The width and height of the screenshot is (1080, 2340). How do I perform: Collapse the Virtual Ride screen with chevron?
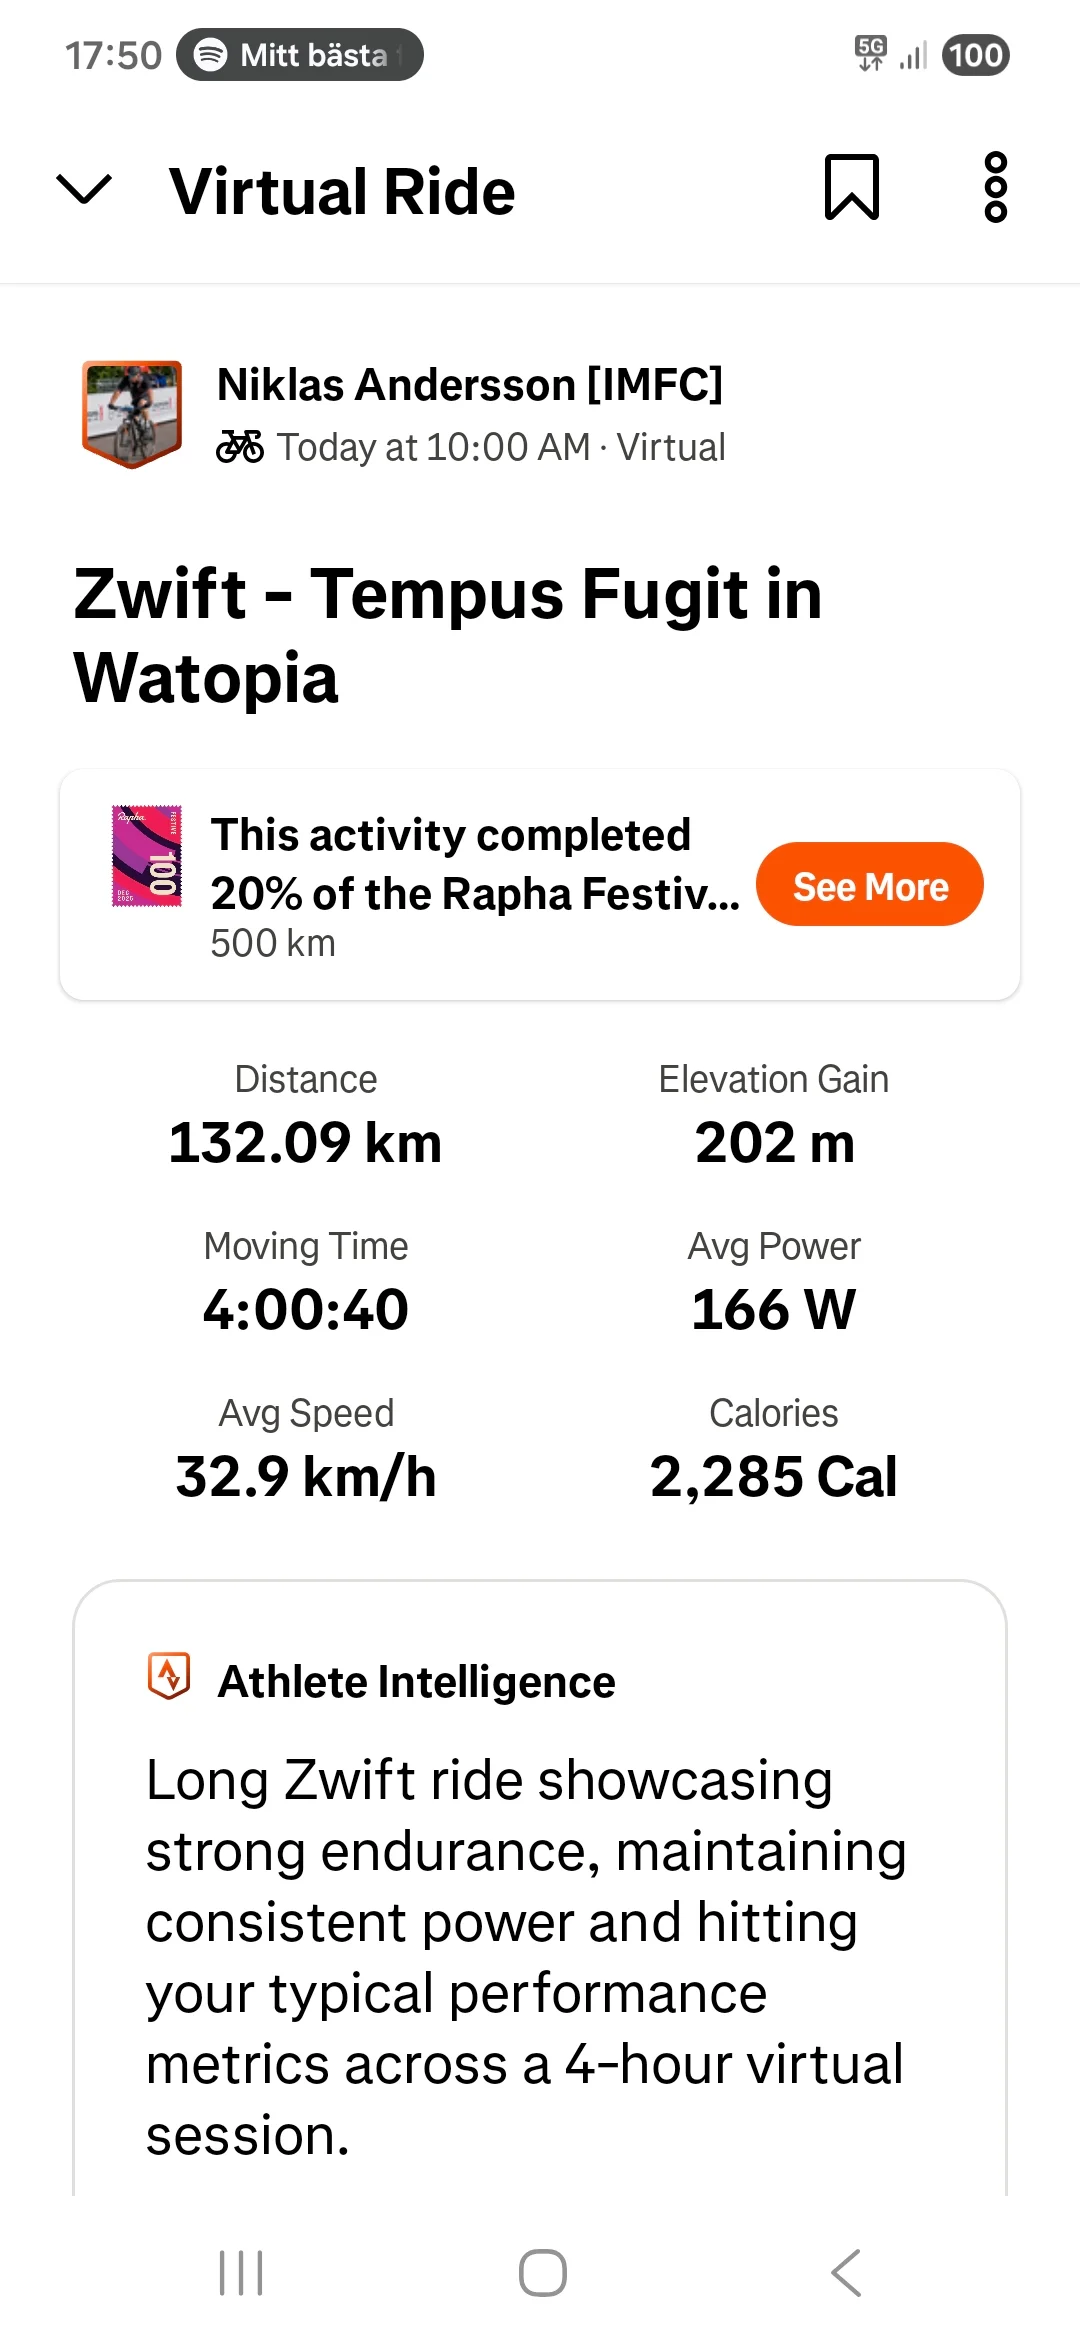pyautogui.click(x=84, y=189)
